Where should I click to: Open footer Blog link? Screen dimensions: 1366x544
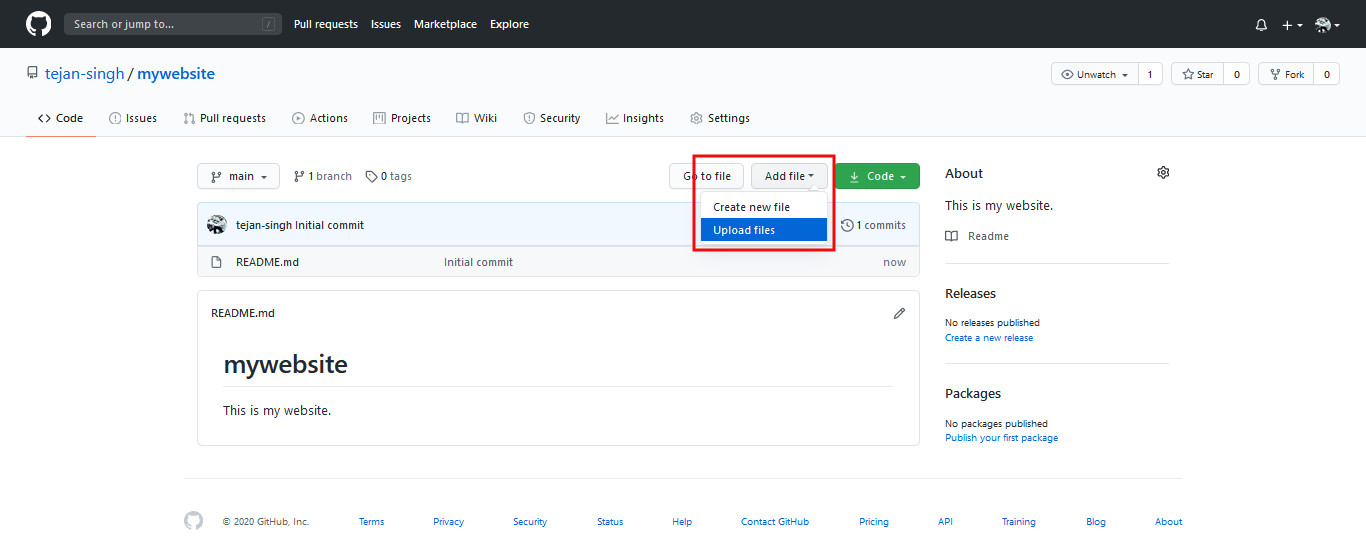click(x=1096, y=522)
